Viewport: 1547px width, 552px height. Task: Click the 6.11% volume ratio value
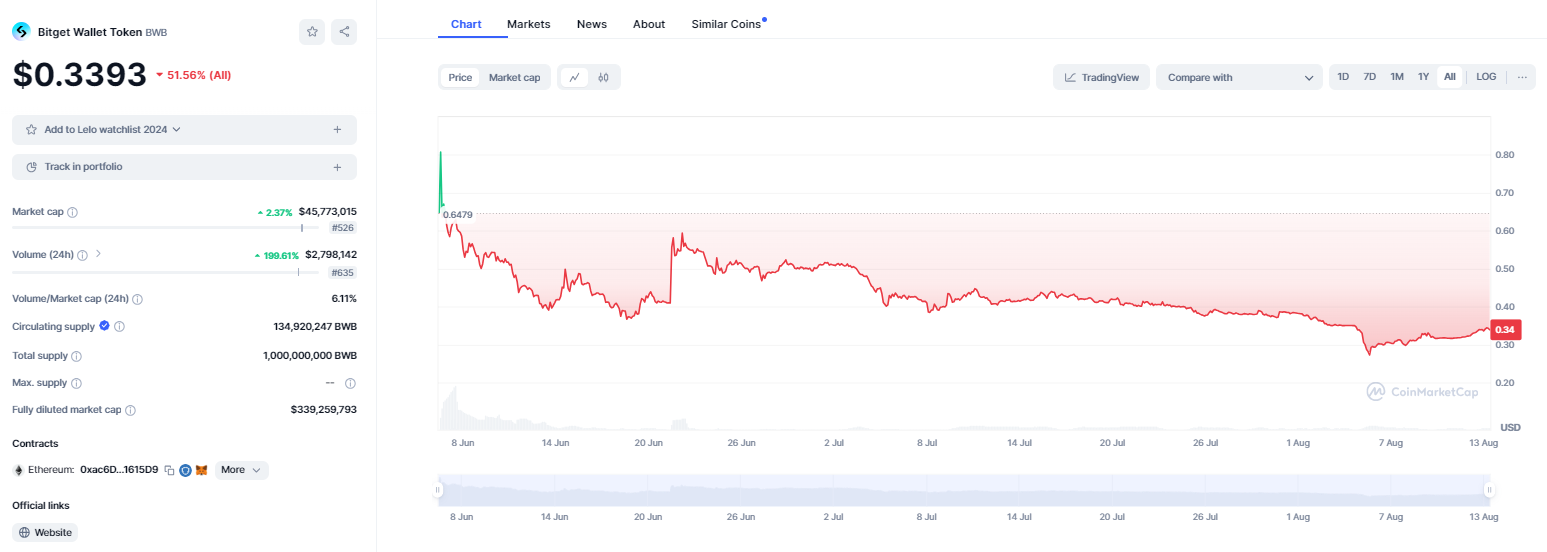[x=342, y=299]
